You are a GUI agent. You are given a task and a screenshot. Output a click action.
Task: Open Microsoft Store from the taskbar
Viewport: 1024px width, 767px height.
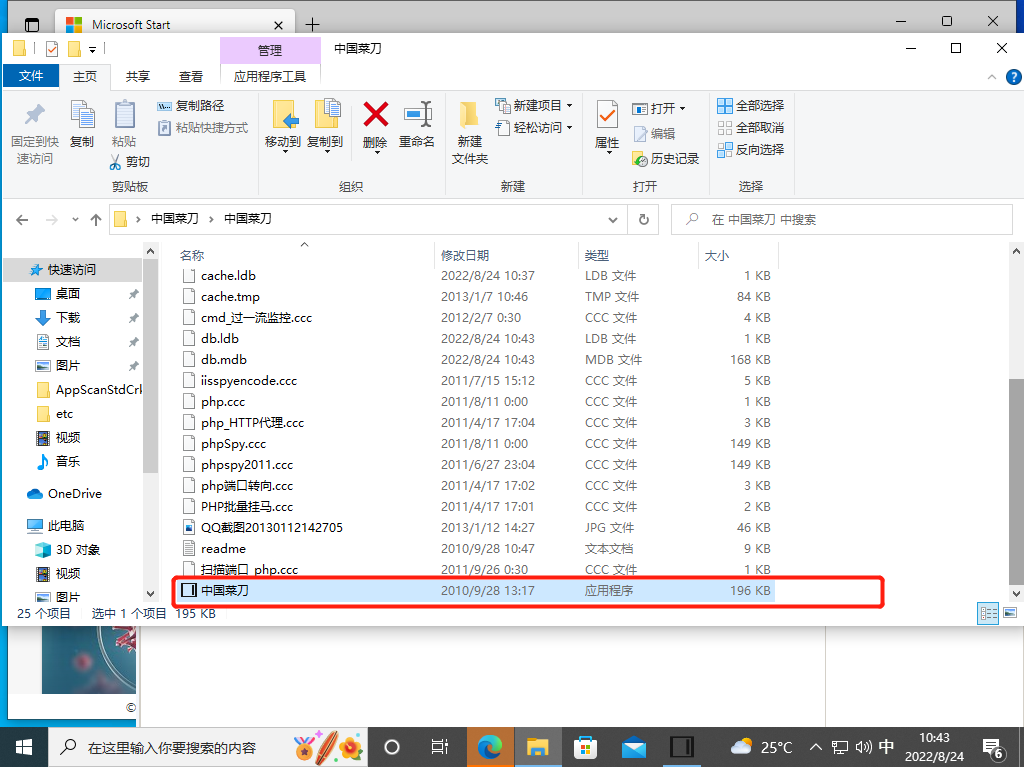(x=585, y=747)
